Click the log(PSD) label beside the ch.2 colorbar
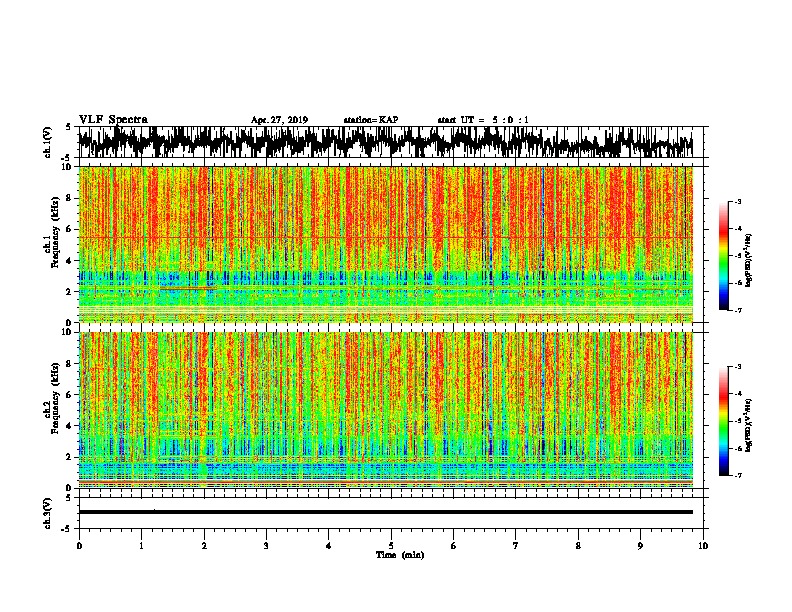Screen dimensions: 792x612 click(x=749, y=425)
